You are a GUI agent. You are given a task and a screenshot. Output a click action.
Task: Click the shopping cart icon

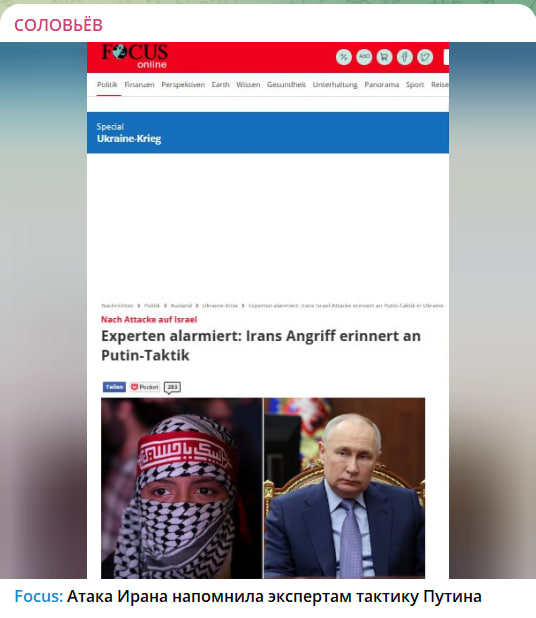coord(384,57)
